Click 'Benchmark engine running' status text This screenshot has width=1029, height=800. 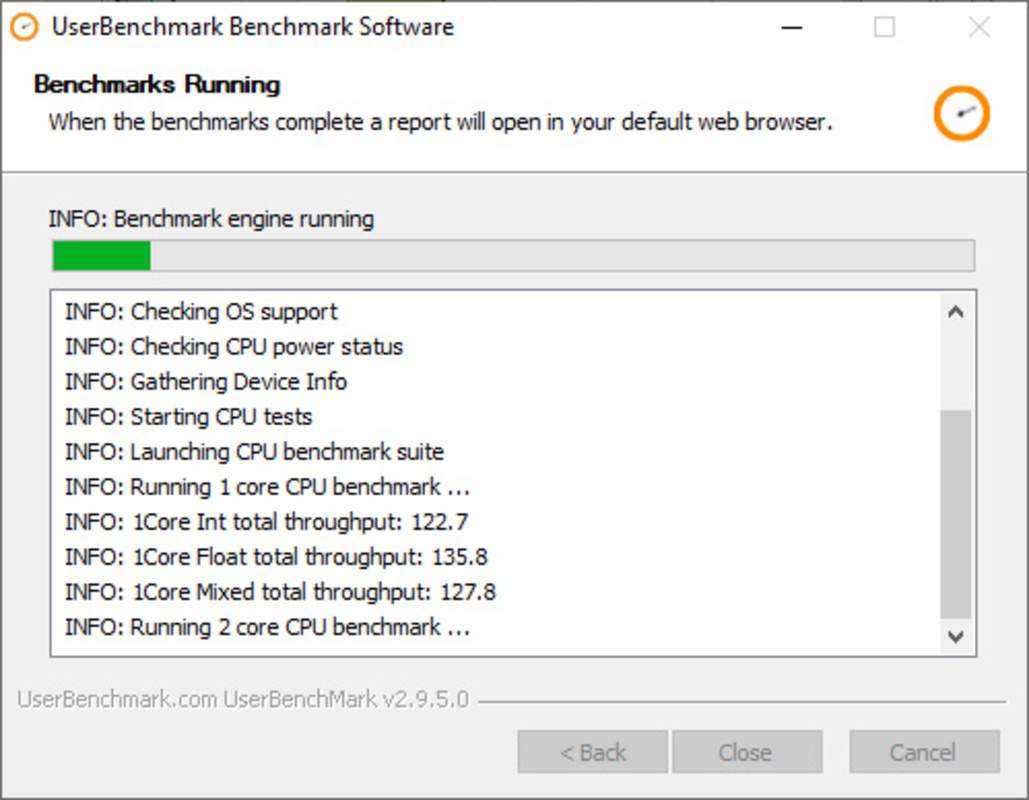(x=211, y=219)
